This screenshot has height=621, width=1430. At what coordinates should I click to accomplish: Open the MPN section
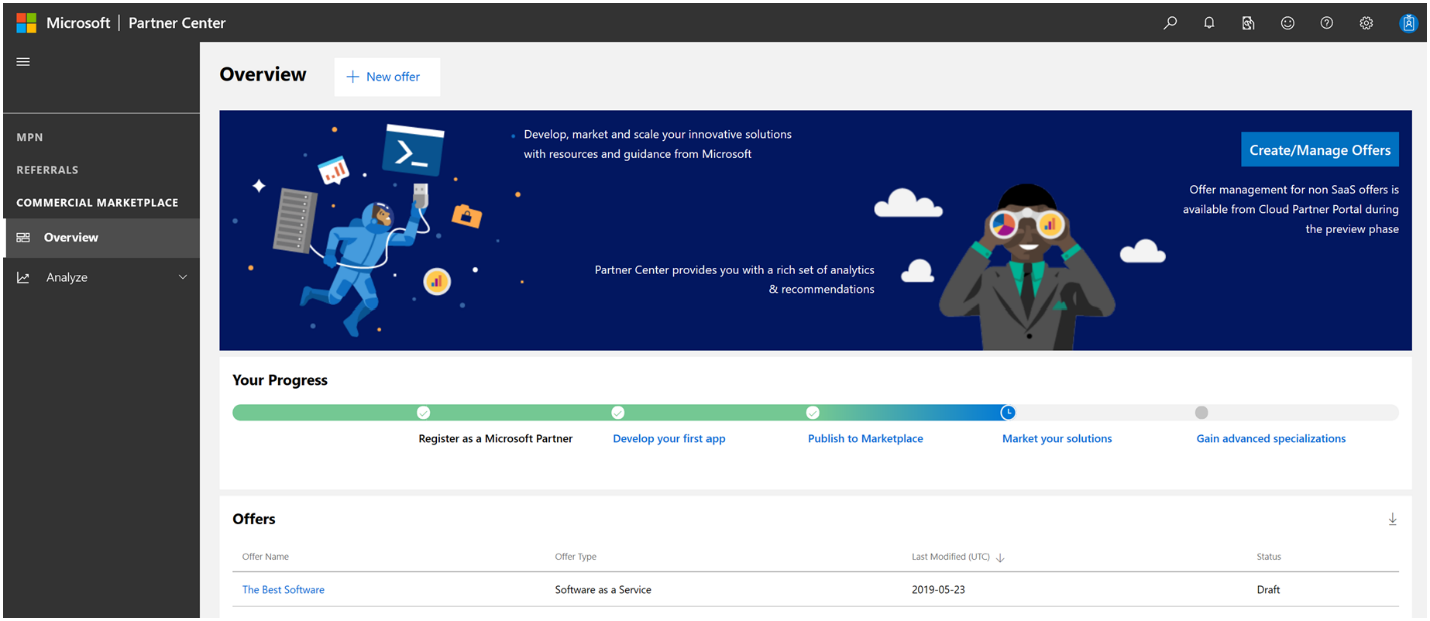pyautogui.click(x=30, y=137)
